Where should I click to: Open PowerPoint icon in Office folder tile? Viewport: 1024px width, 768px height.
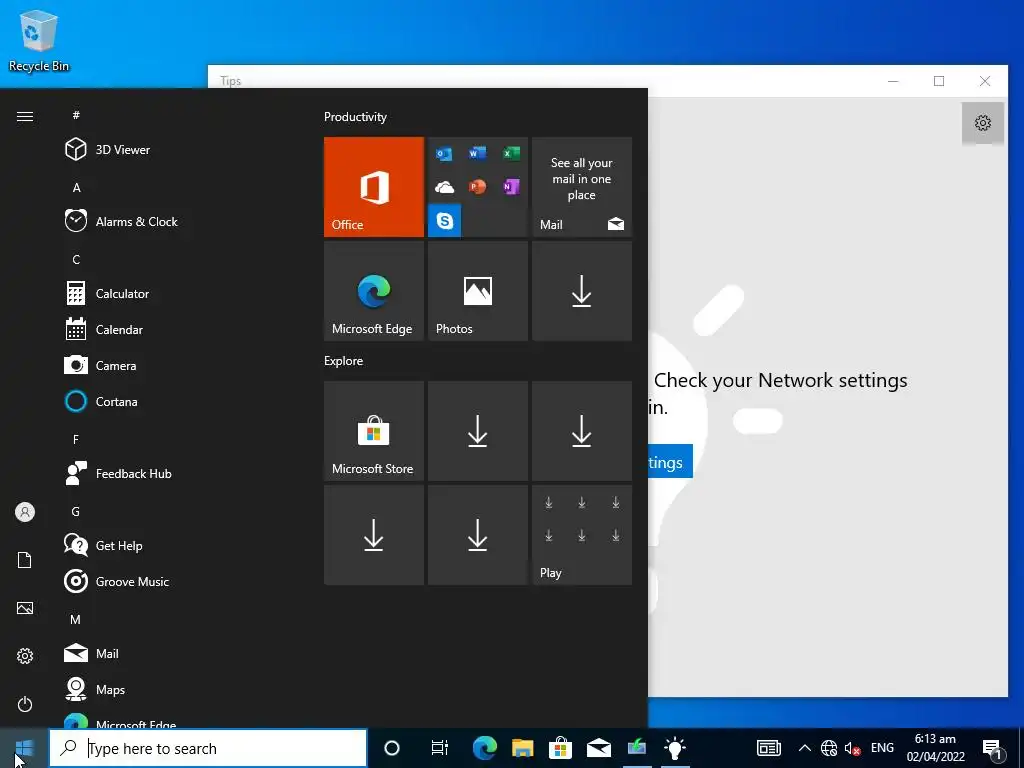477,187
